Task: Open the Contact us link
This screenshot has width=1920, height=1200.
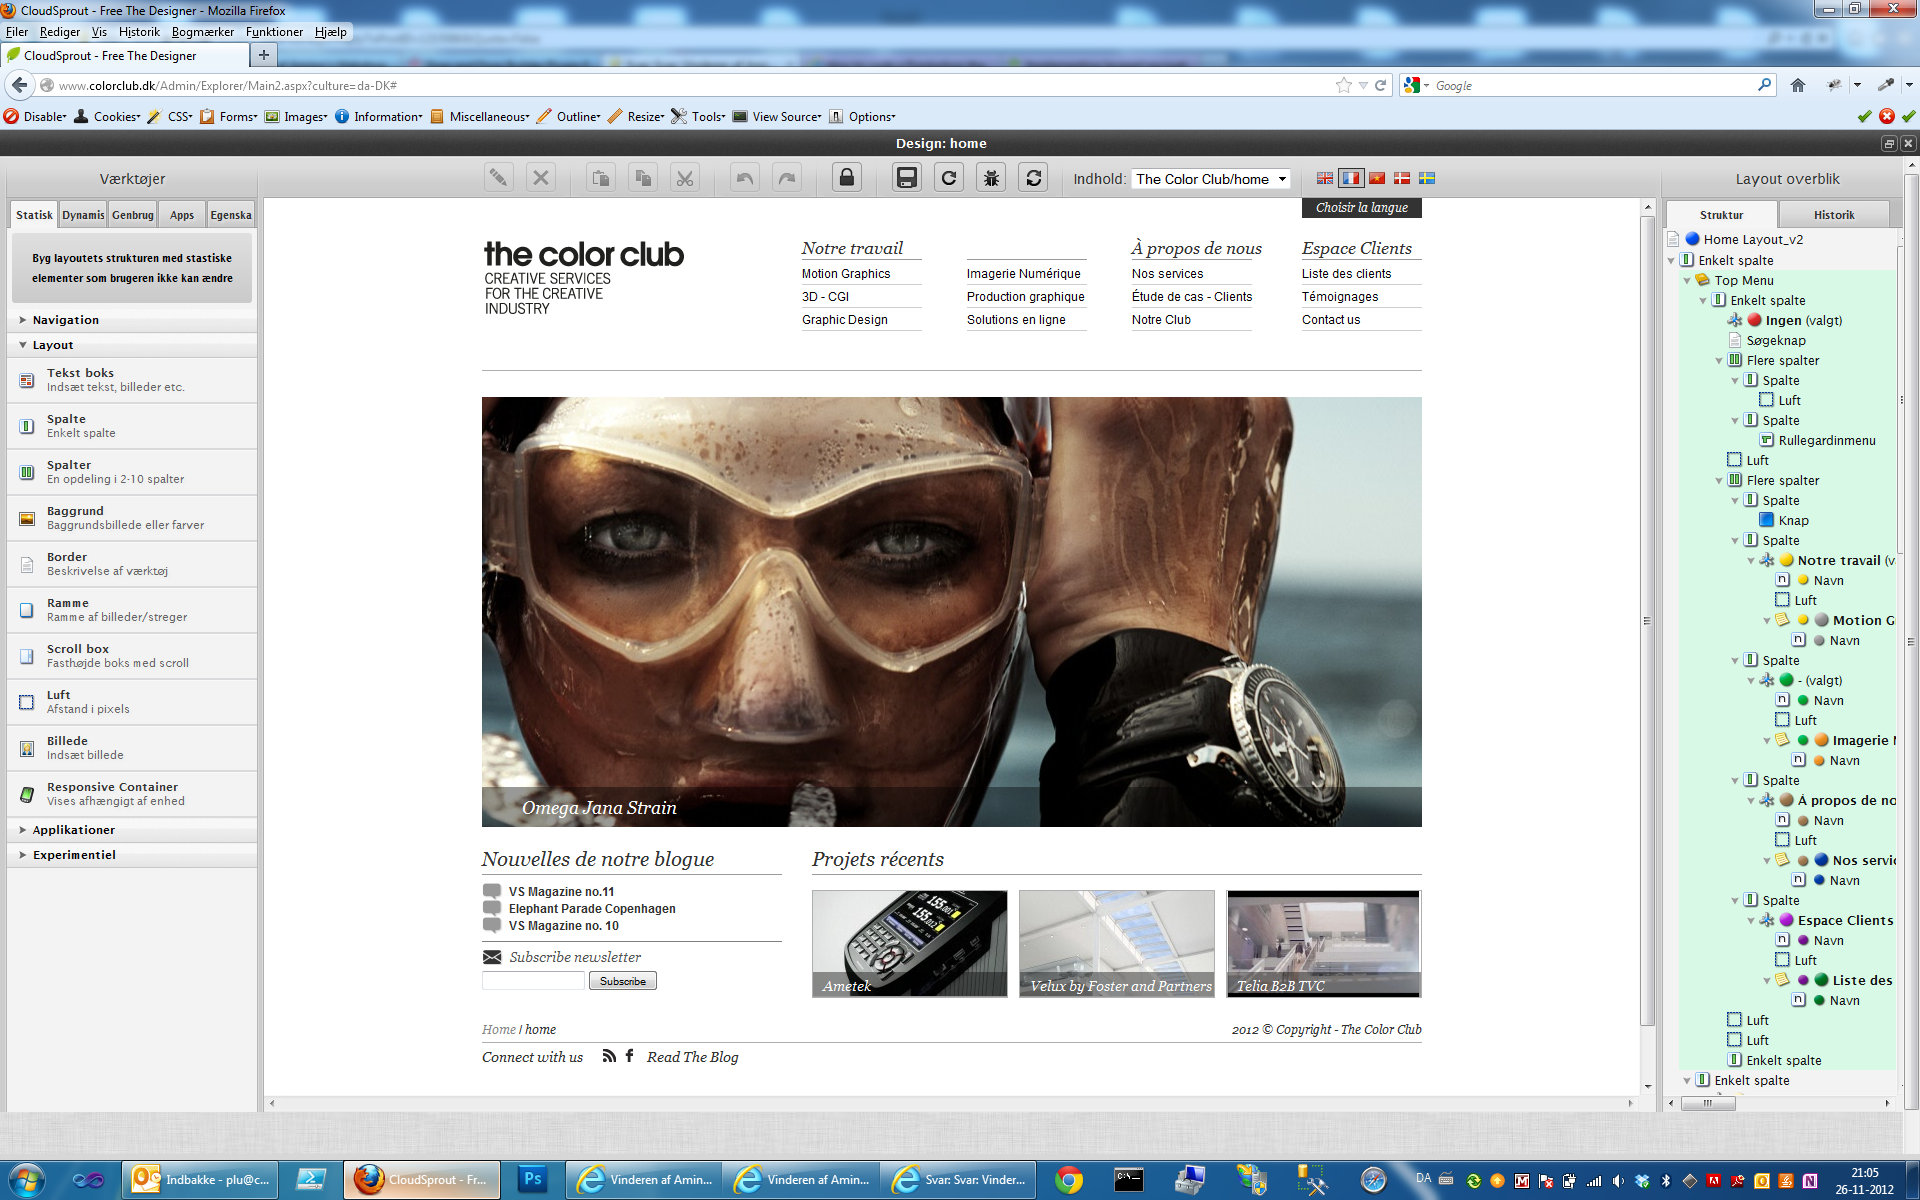Action: tap(1330, 320)
